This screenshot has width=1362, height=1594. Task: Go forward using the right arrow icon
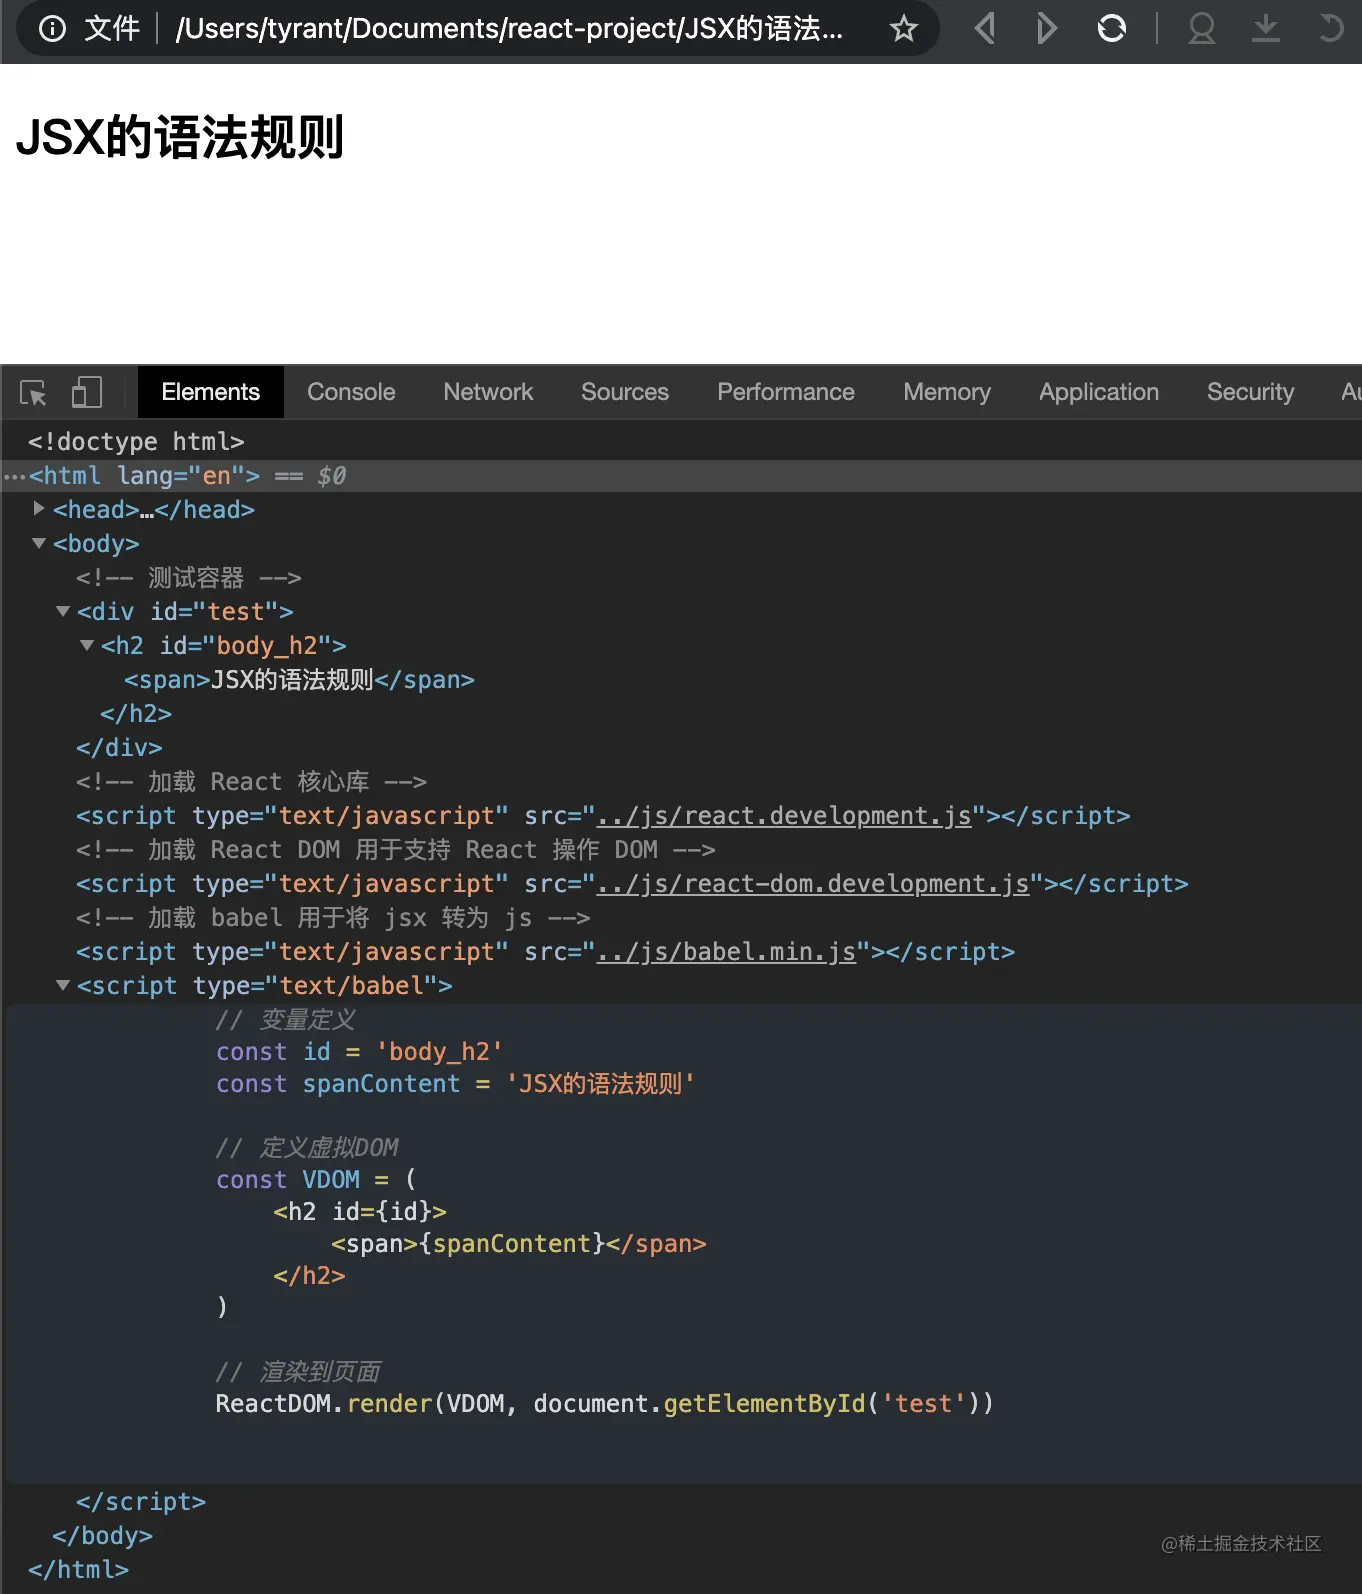1046,28
